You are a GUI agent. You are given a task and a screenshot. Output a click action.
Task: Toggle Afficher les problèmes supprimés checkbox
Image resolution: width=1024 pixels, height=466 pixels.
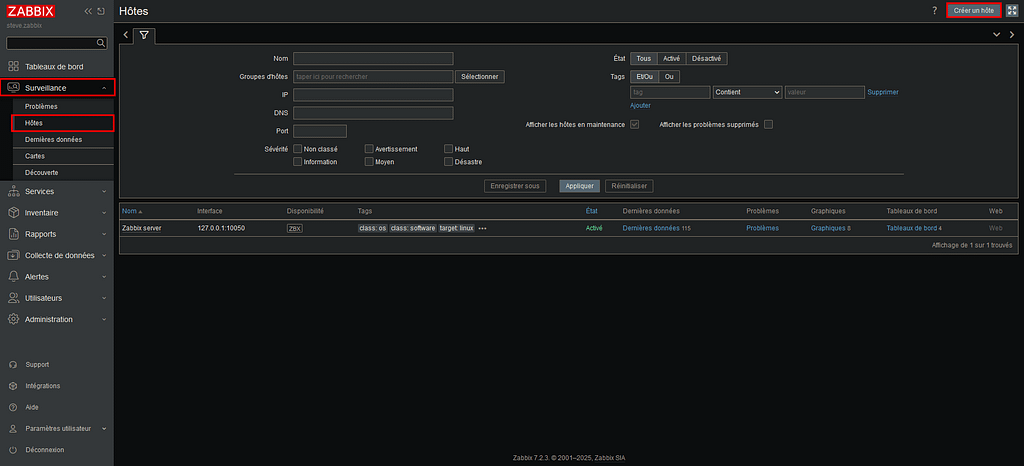(768, 124)
